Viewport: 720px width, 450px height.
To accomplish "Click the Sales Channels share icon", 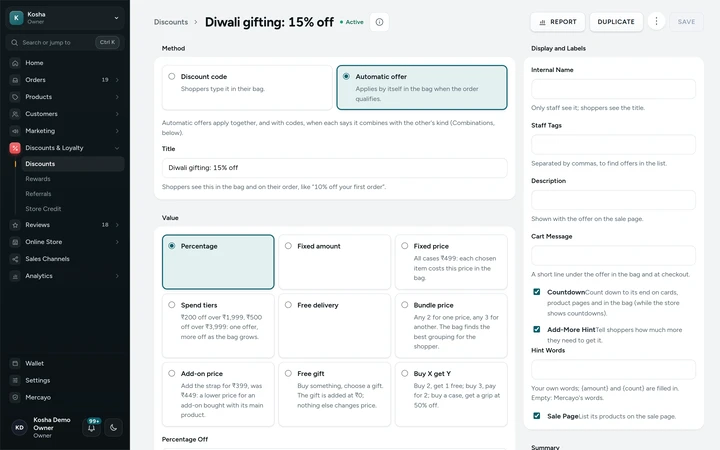I will pyautogui.click(x=15, y=259).
